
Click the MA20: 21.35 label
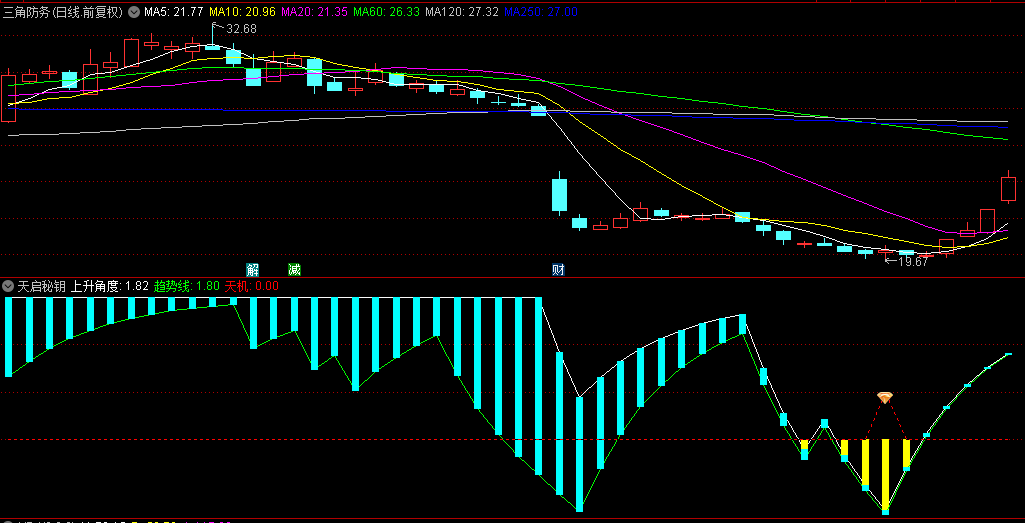314,12
